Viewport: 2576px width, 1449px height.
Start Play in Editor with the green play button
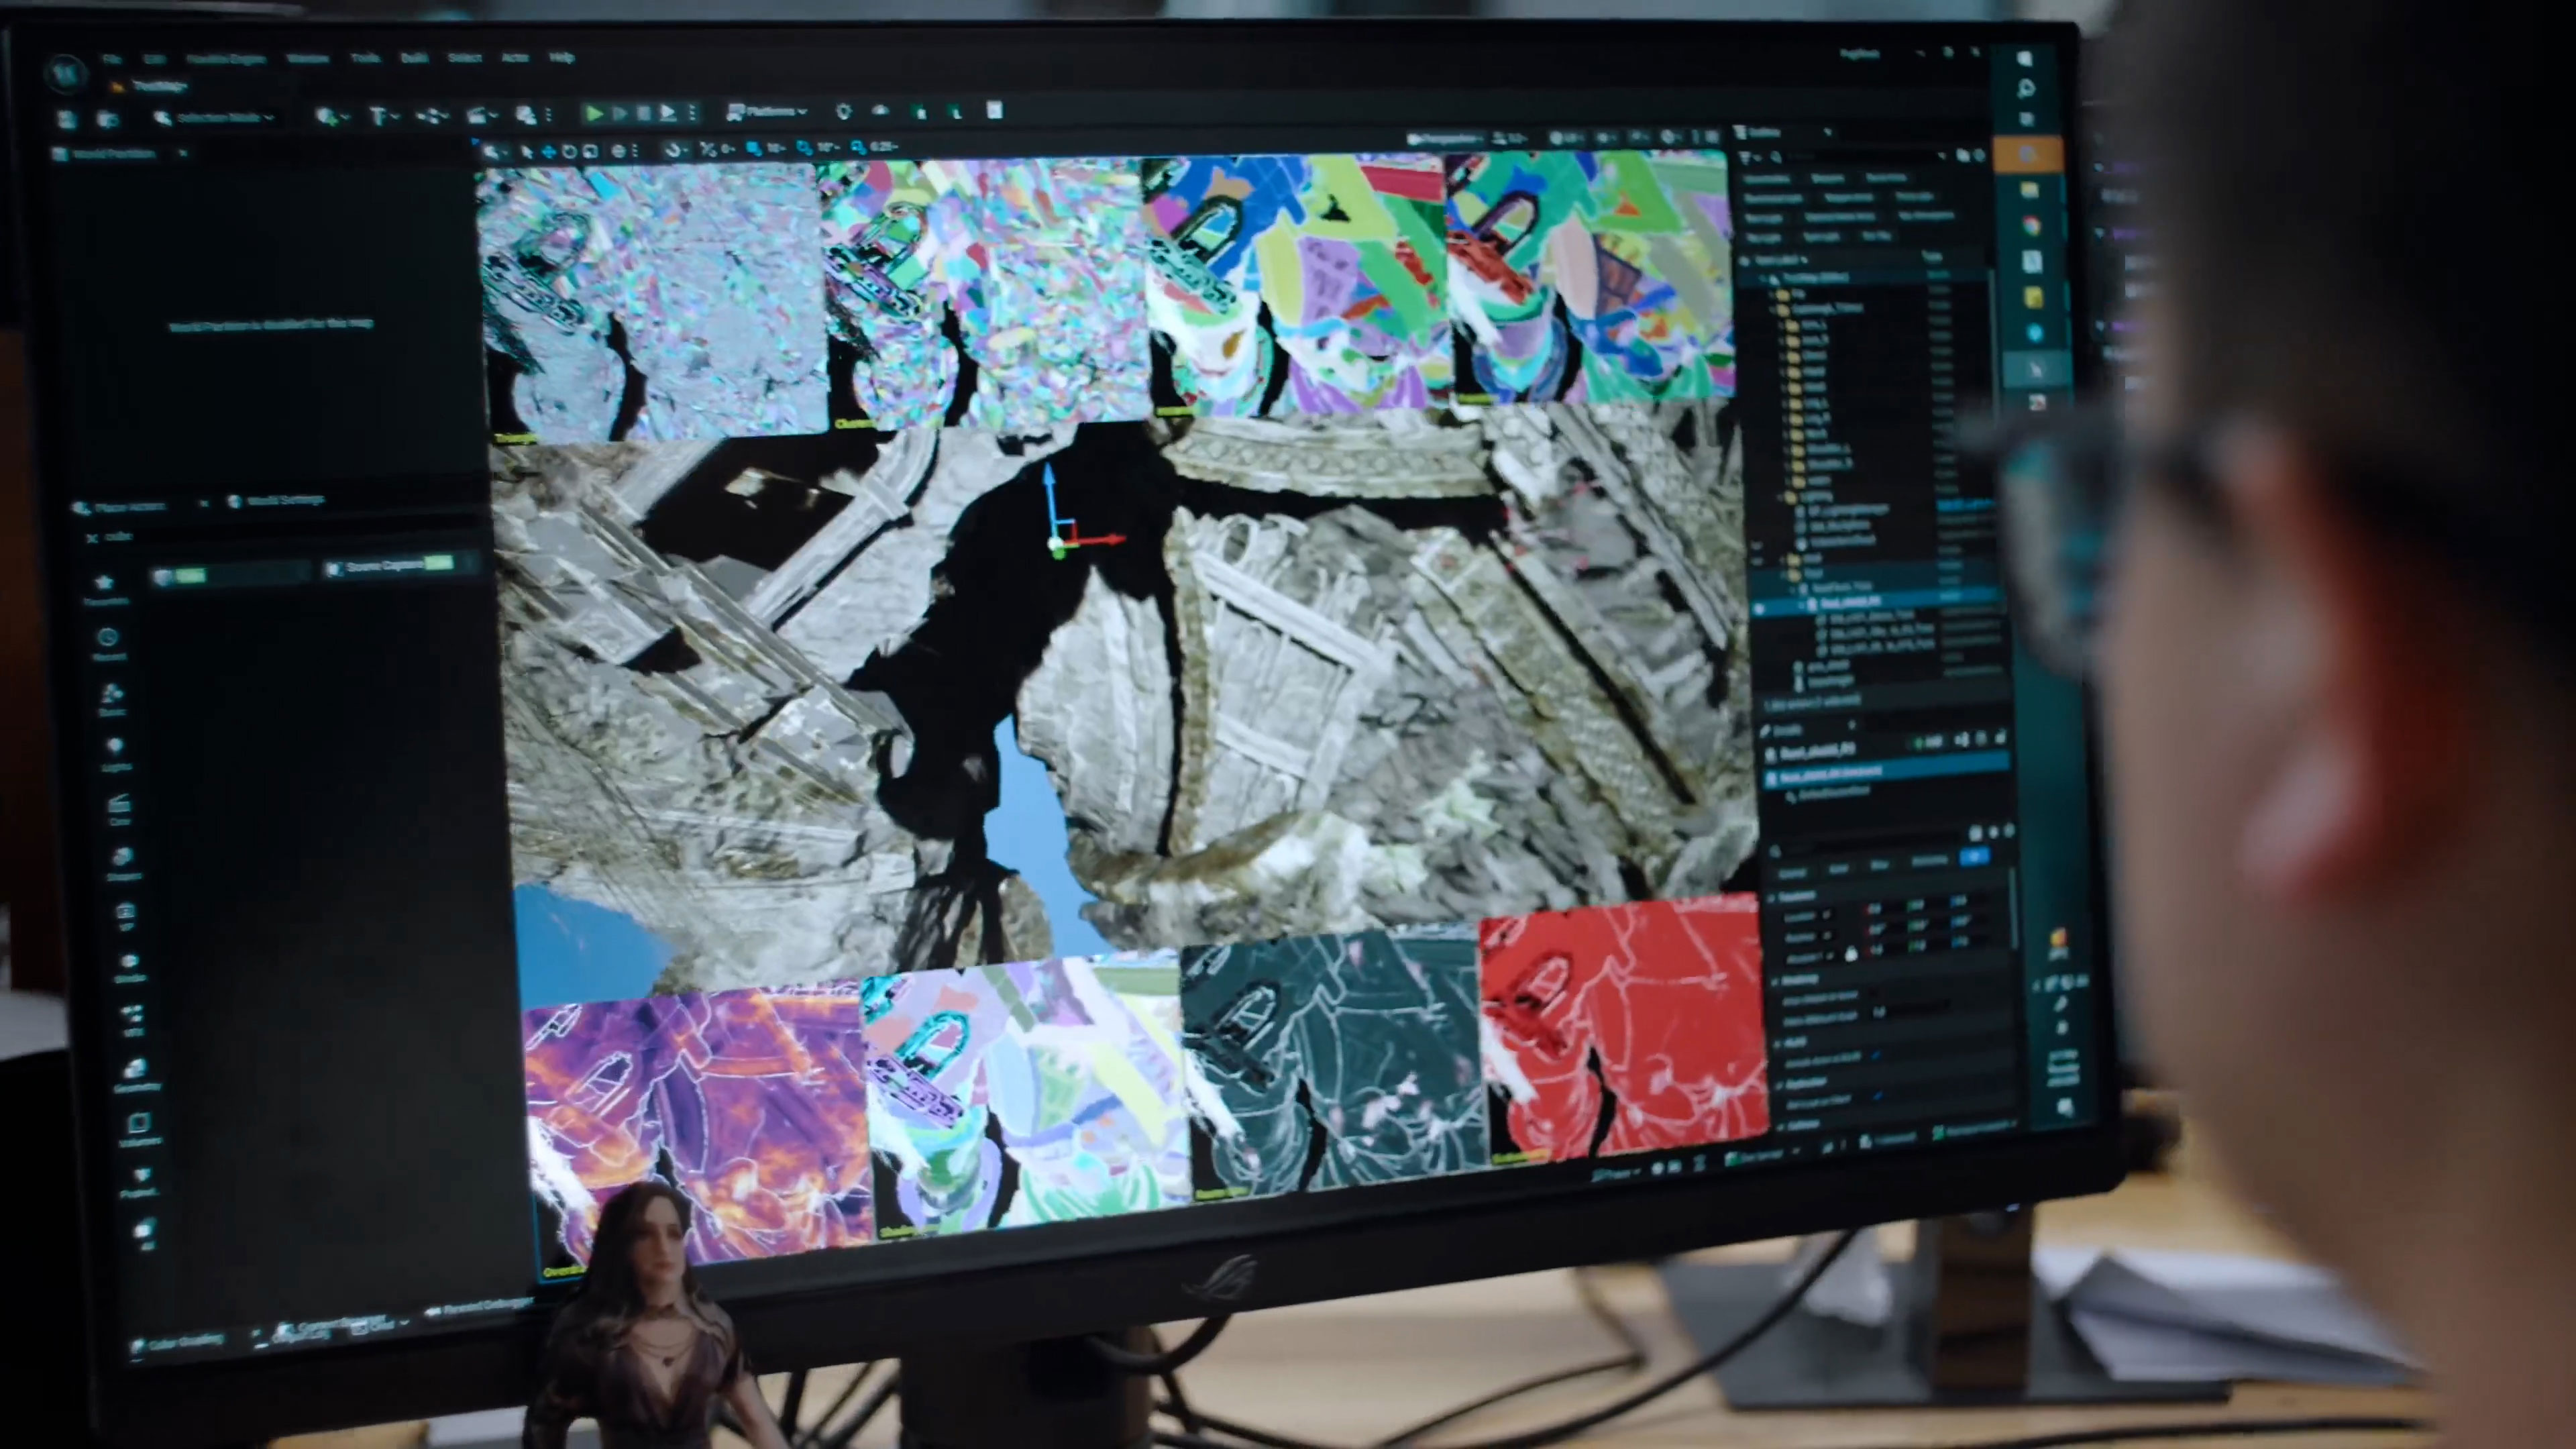[594, 113]
